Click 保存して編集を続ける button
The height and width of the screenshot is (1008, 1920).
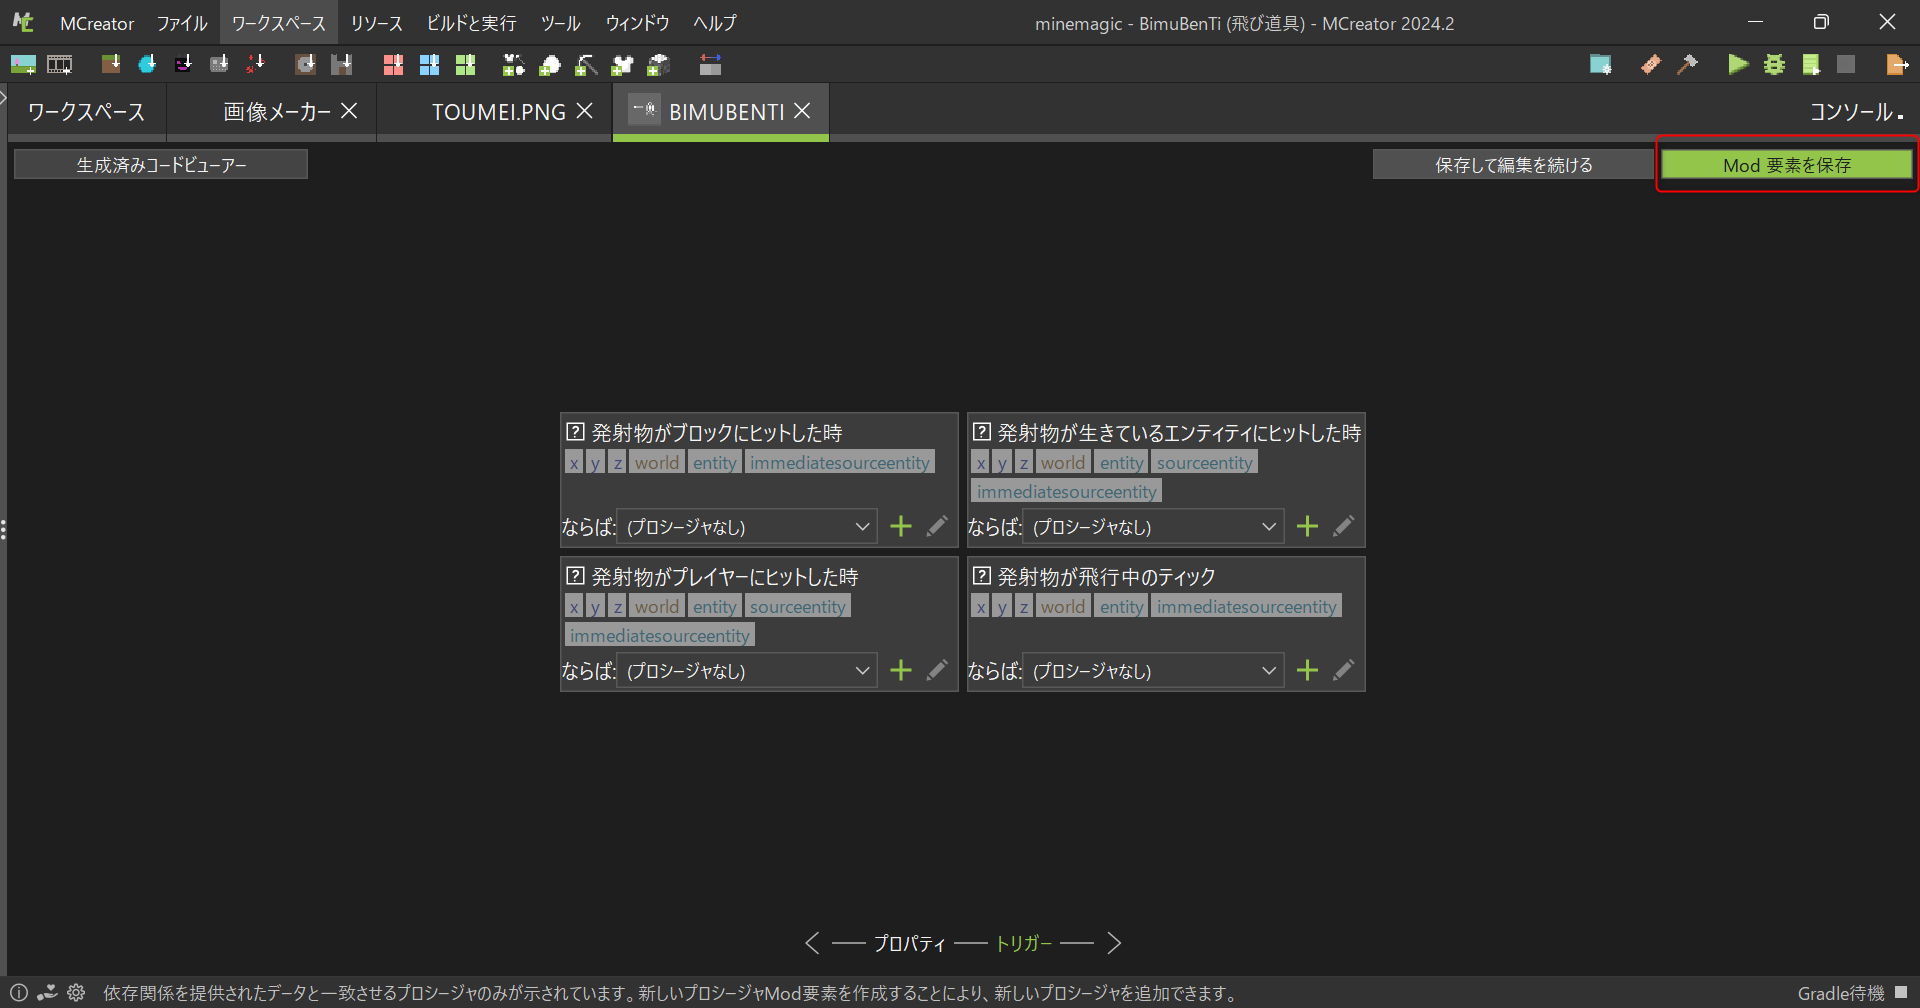point(1514,165)
